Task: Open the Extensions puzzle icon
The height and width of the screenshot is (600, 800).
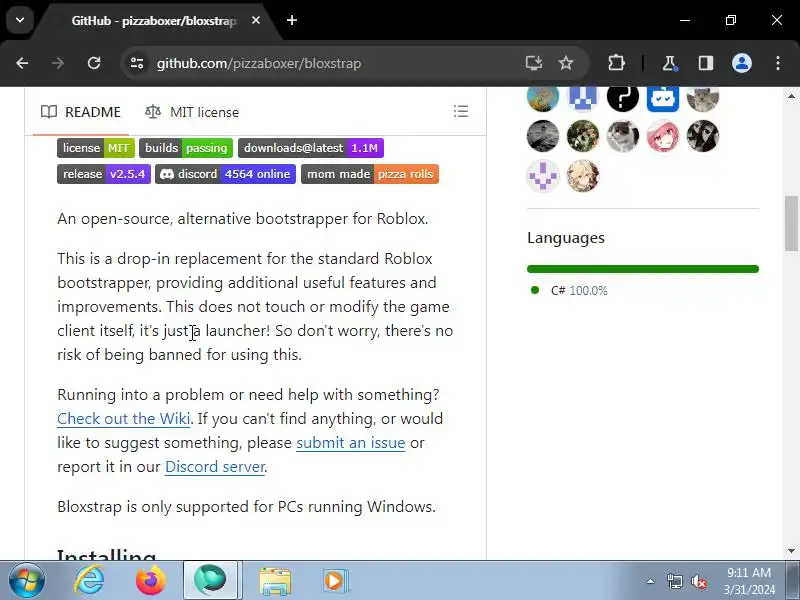Action: coord(616,63)
